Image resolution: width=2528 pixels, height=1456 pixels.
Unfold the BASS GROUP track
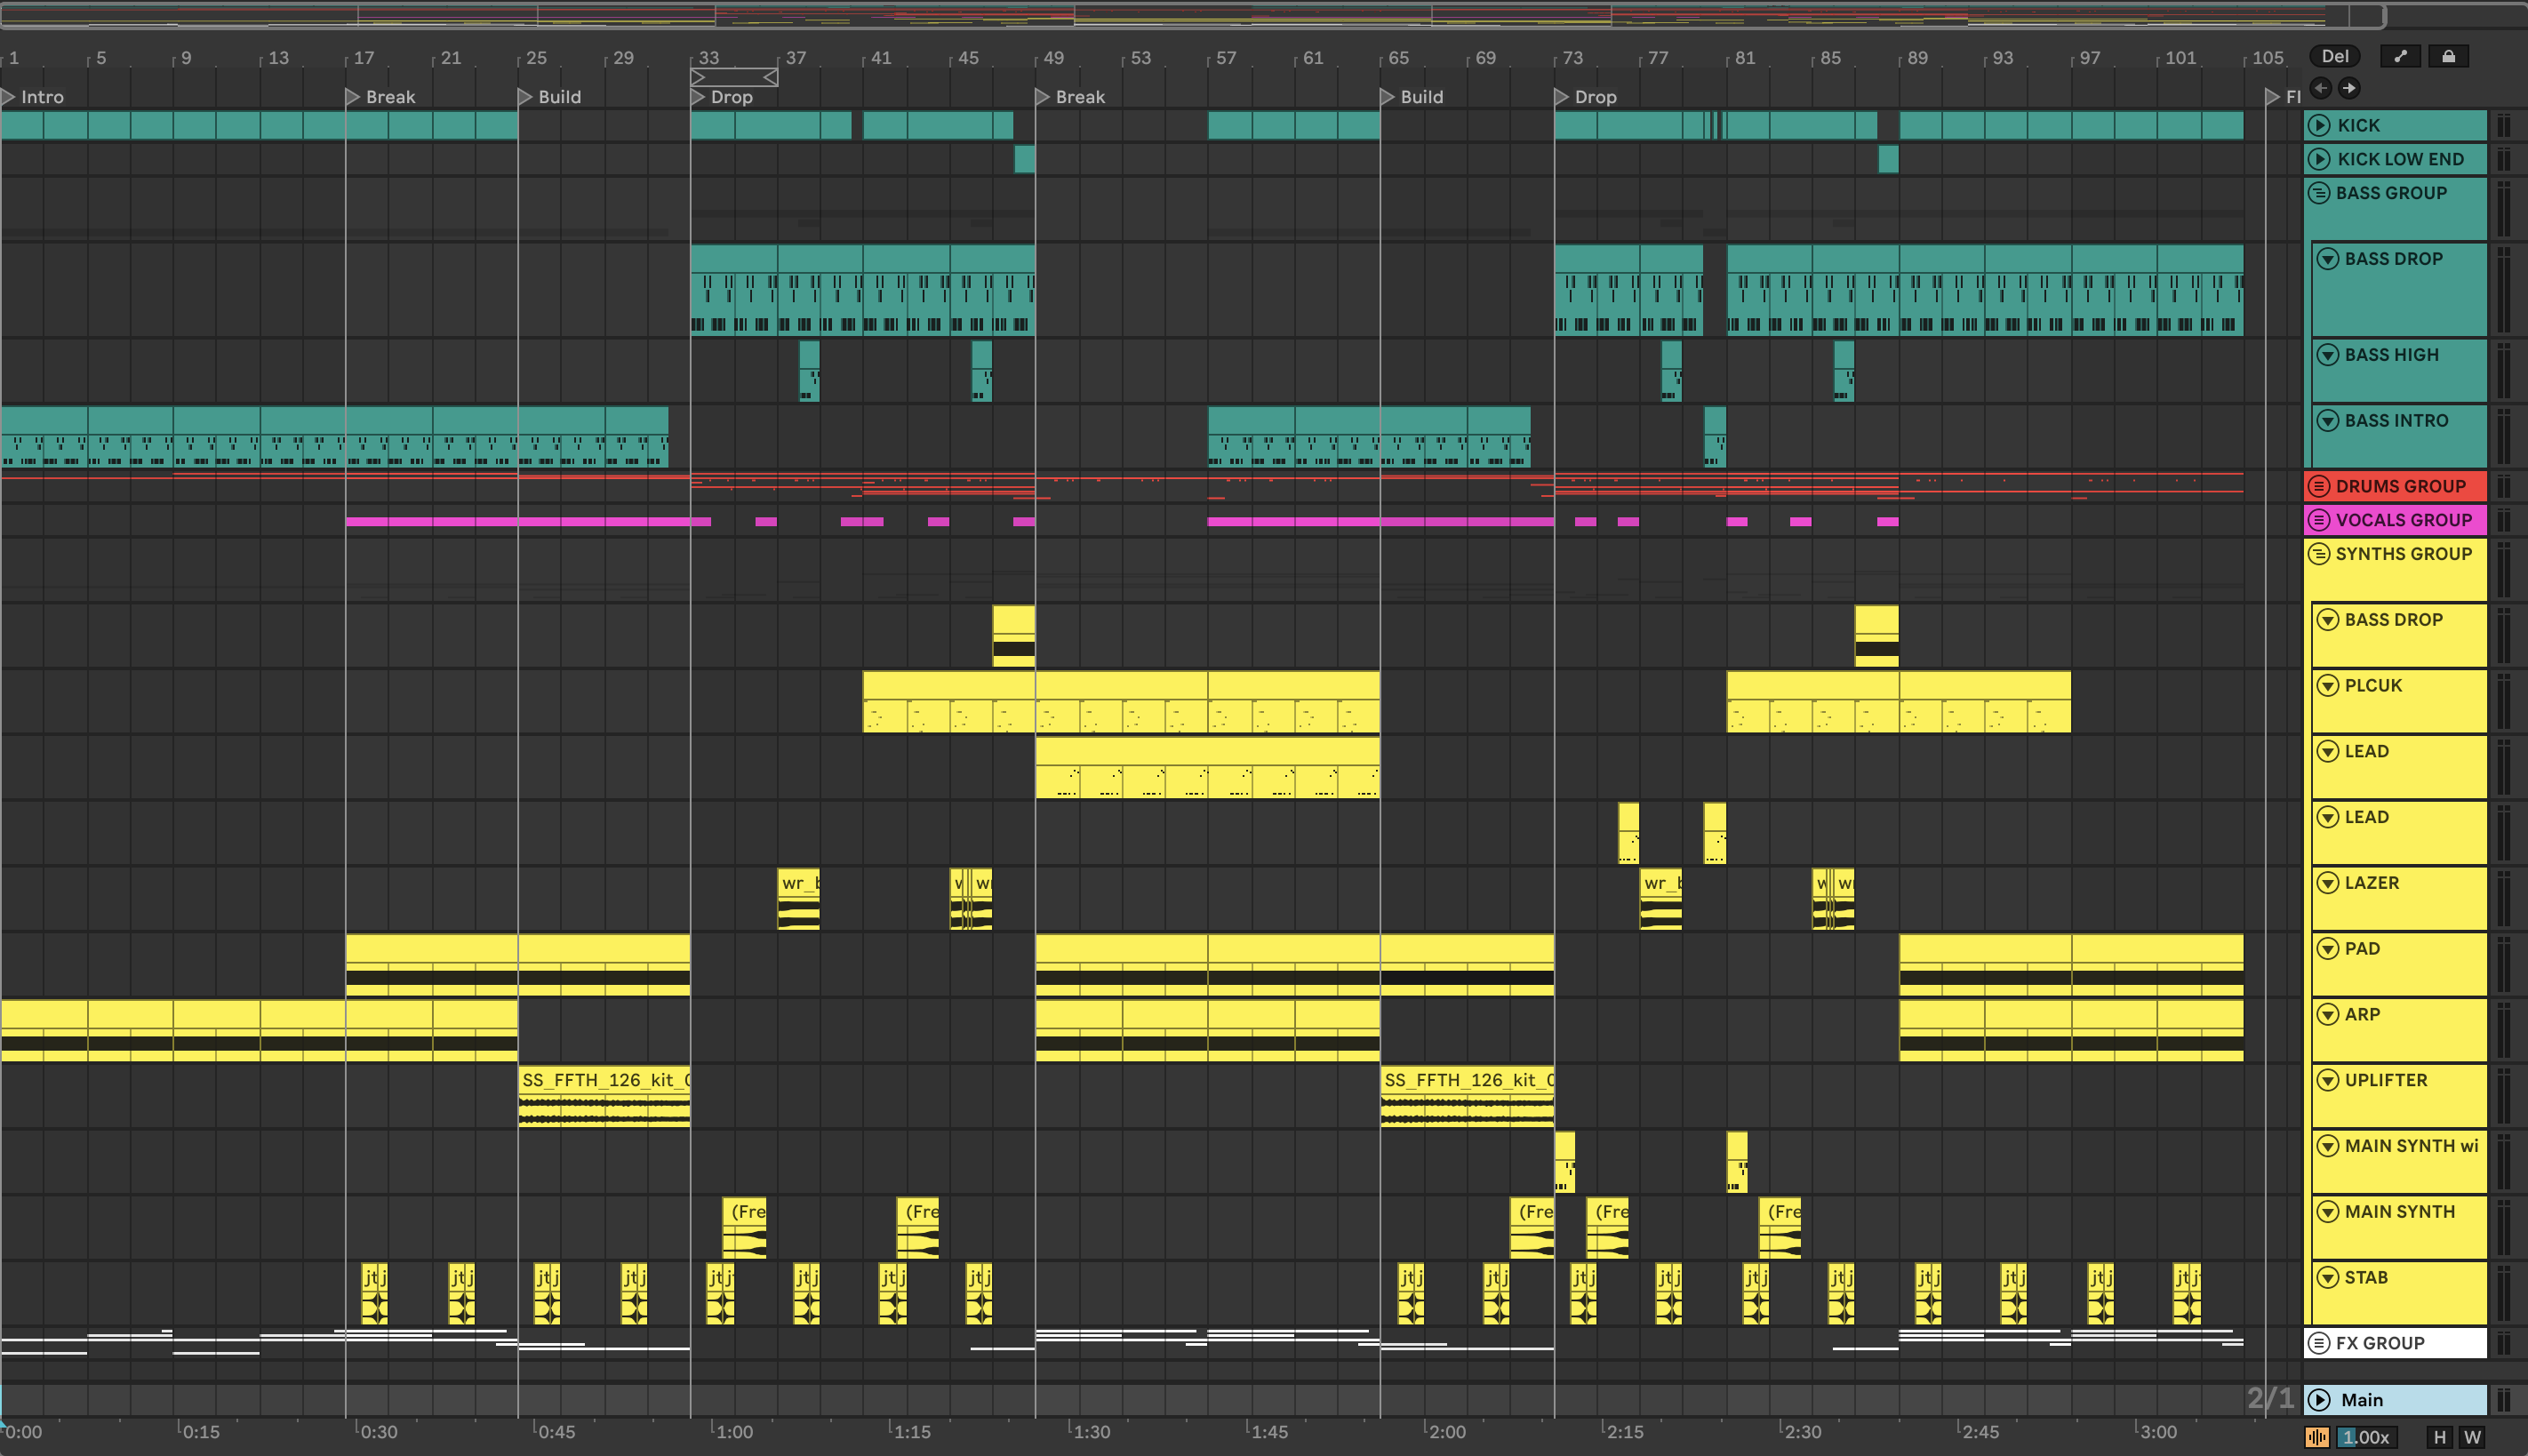pos(2319,193)
